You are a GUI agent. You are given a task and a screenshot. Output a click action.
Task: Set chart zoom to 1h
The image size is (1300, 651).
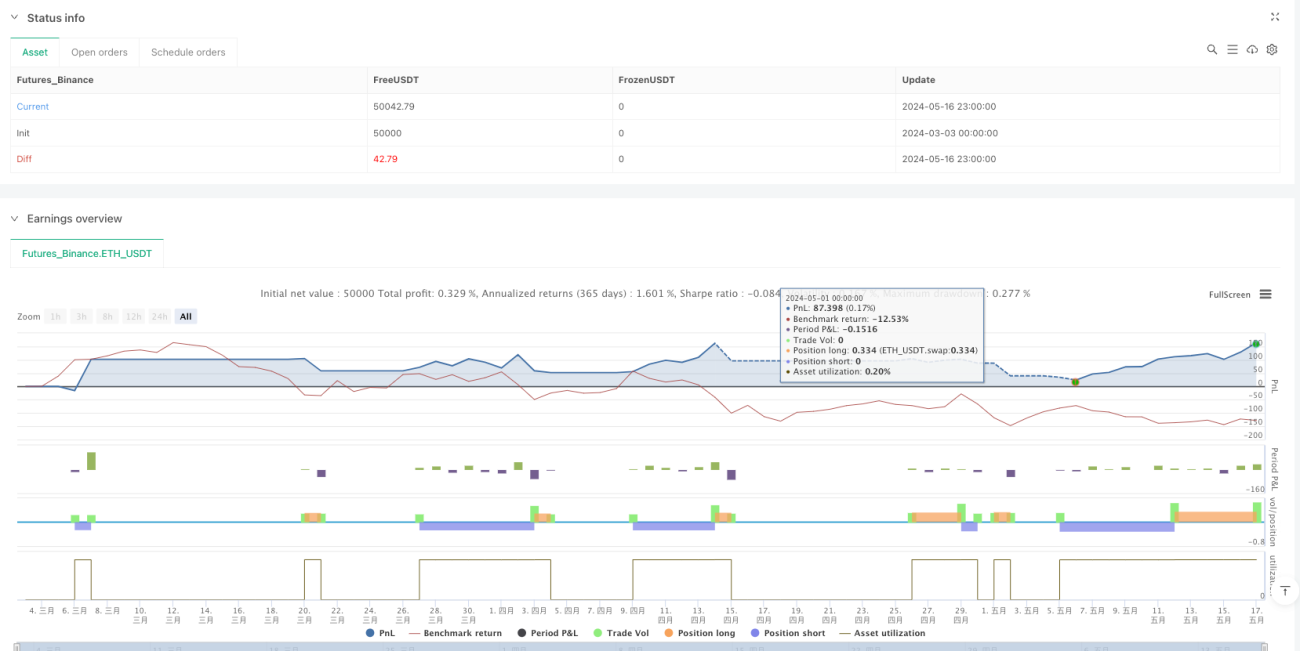coord(56,316)
